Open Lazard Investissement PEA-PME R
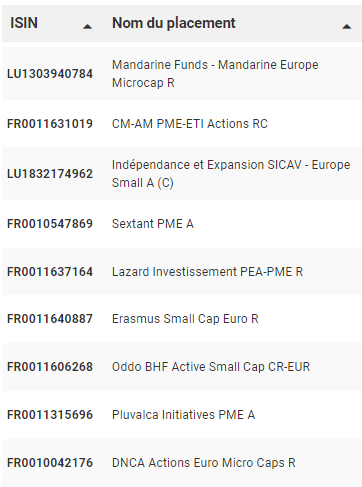This screenshot has height=487, width=362. pyautogui.click(x=207, y=272)
